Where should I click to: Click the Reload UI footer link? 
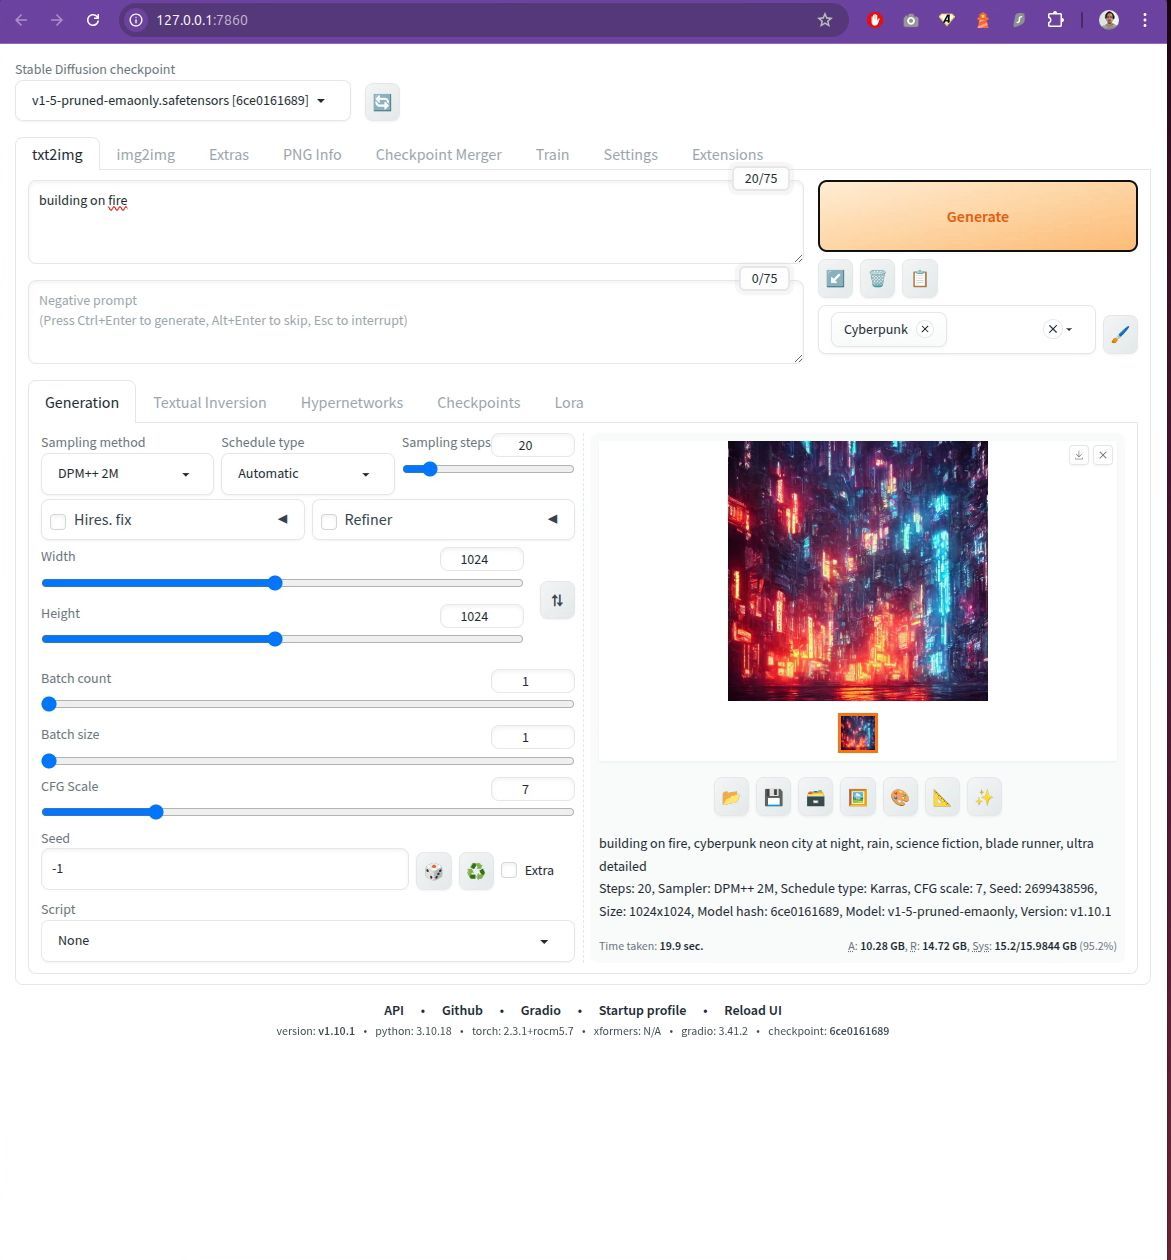pos(752,1010)
